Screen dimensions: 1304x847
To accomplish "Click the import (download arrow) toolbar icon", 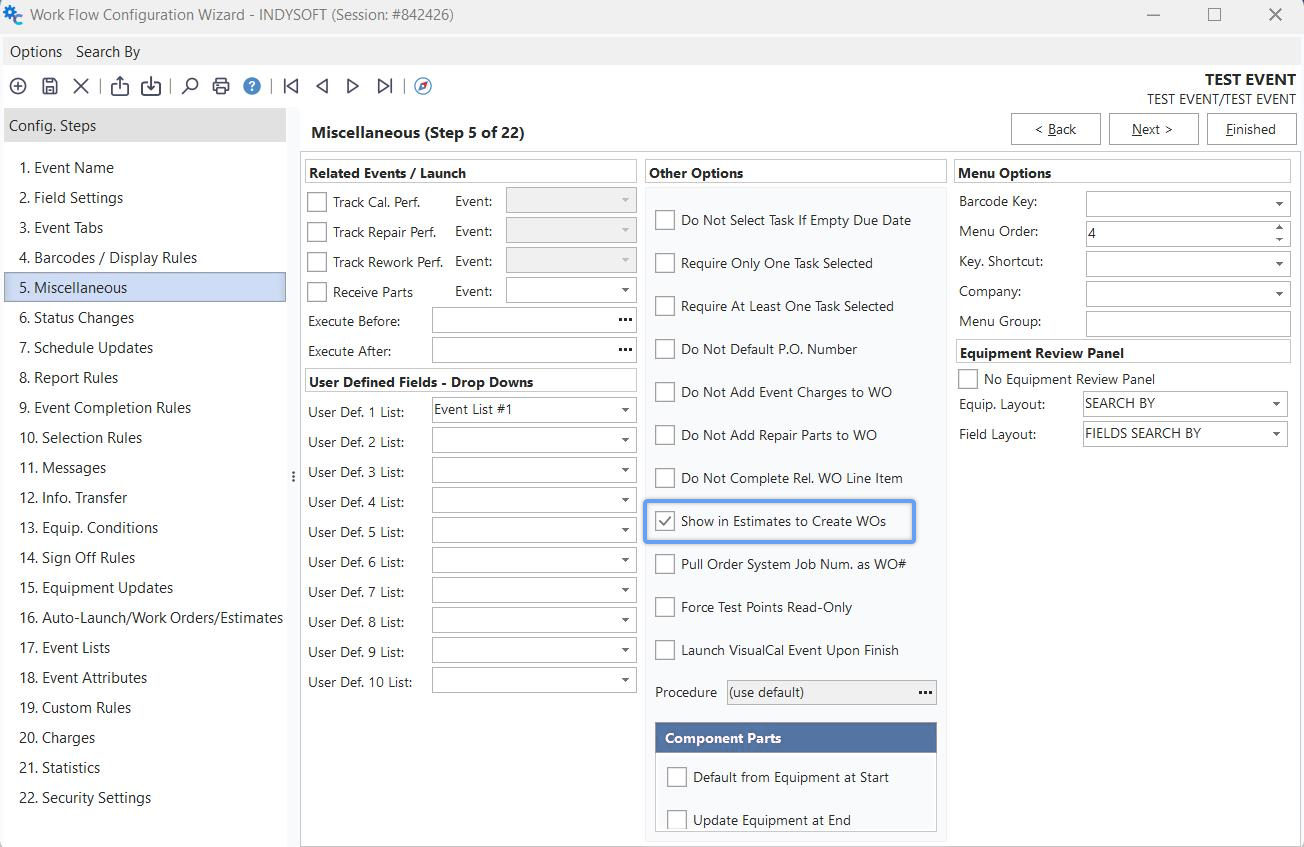I will coord(151,86).
